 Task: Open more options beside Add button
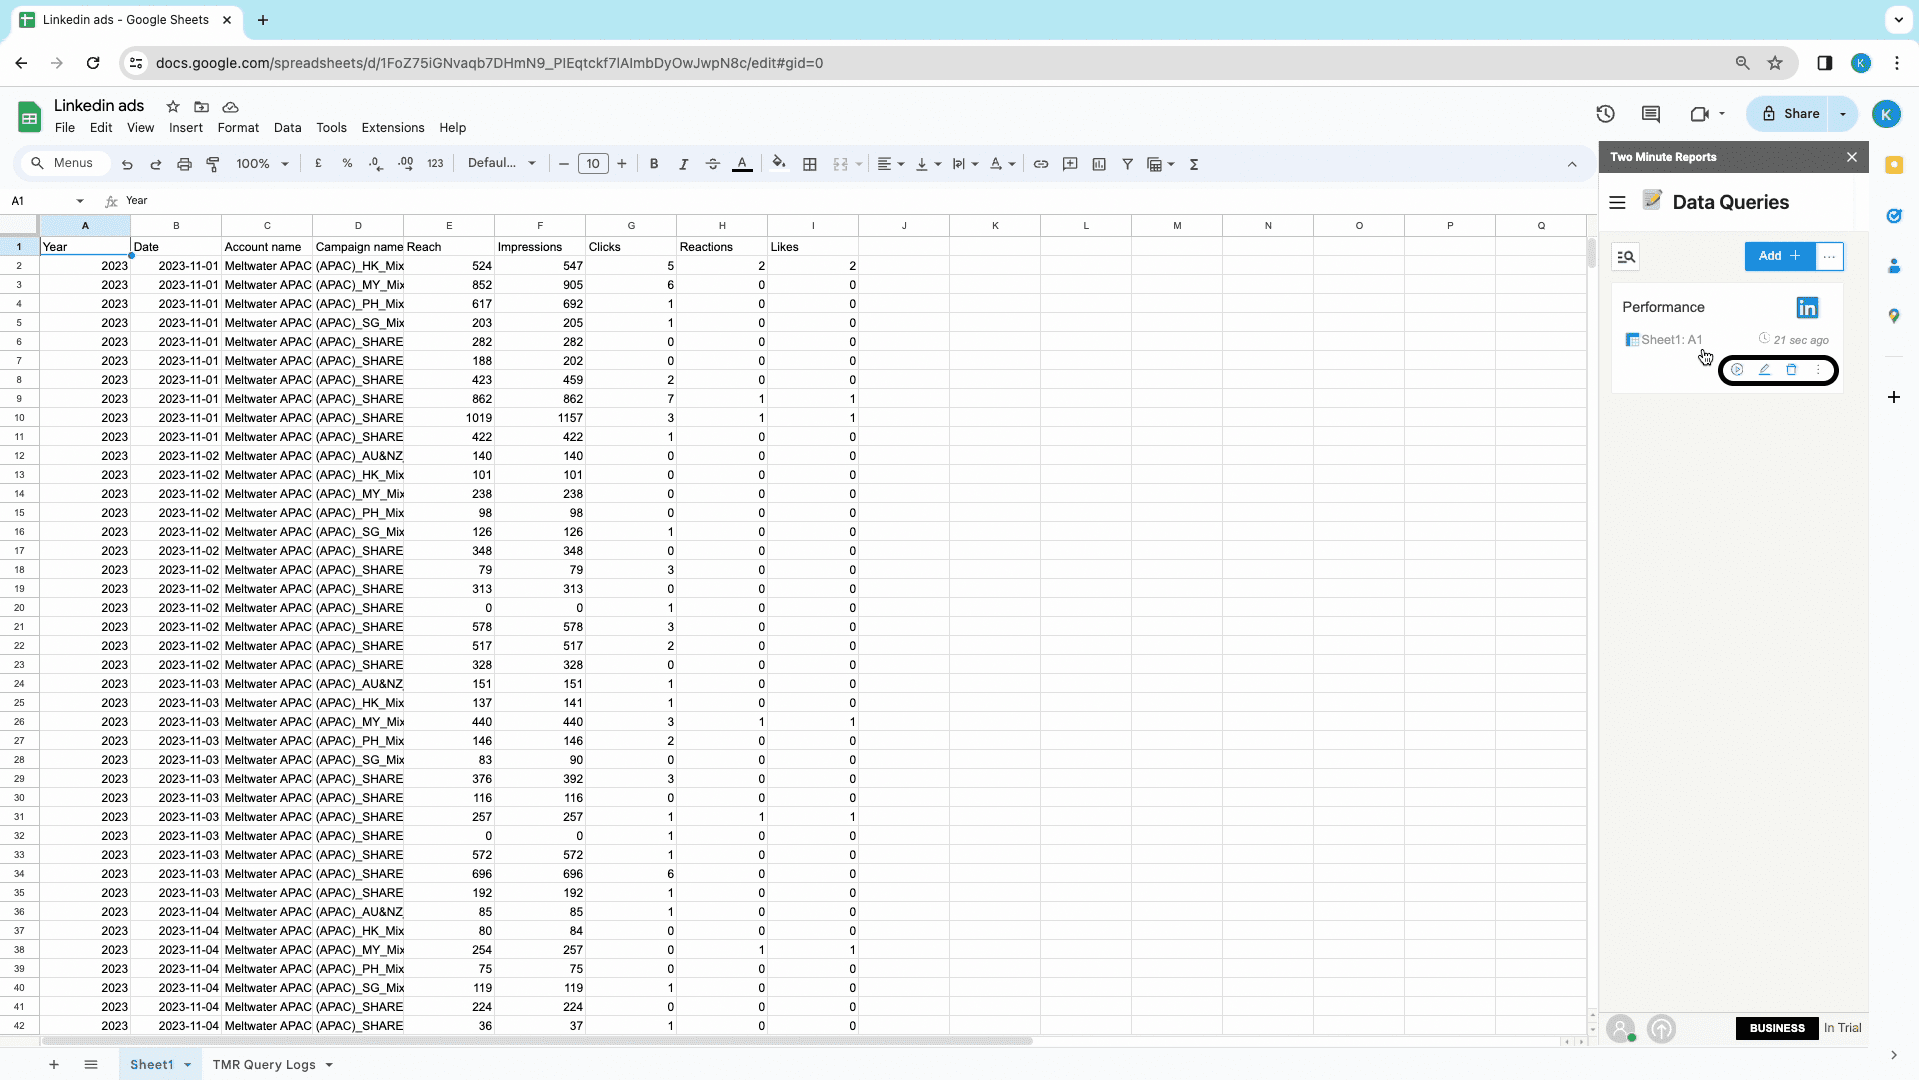pyautogui.click(x=1830, y=256)
